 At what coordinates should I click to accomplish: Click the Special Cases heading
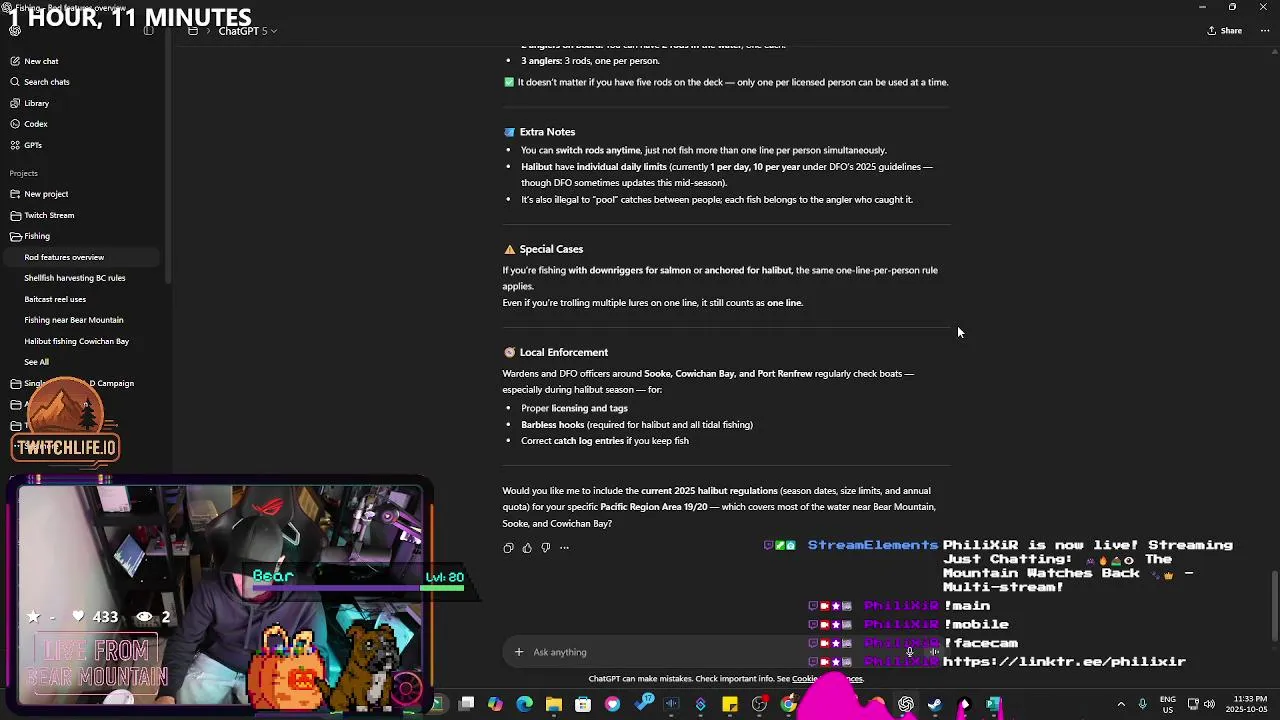551,249
